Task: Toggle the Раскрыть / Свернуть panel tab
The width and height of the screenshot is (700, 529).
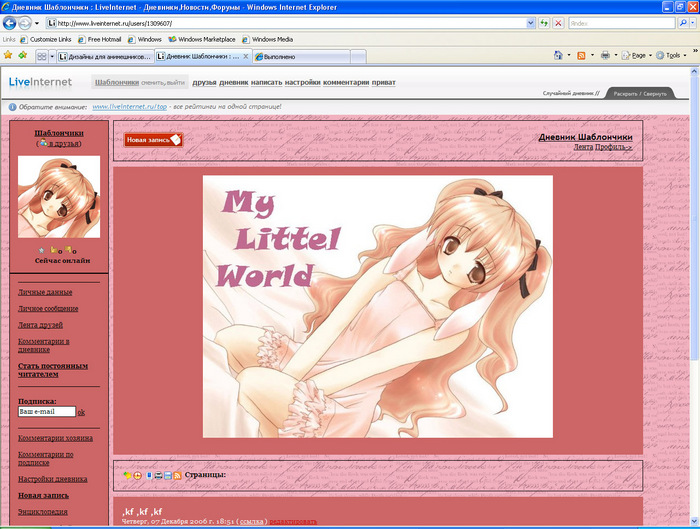Action: point(640,94)
